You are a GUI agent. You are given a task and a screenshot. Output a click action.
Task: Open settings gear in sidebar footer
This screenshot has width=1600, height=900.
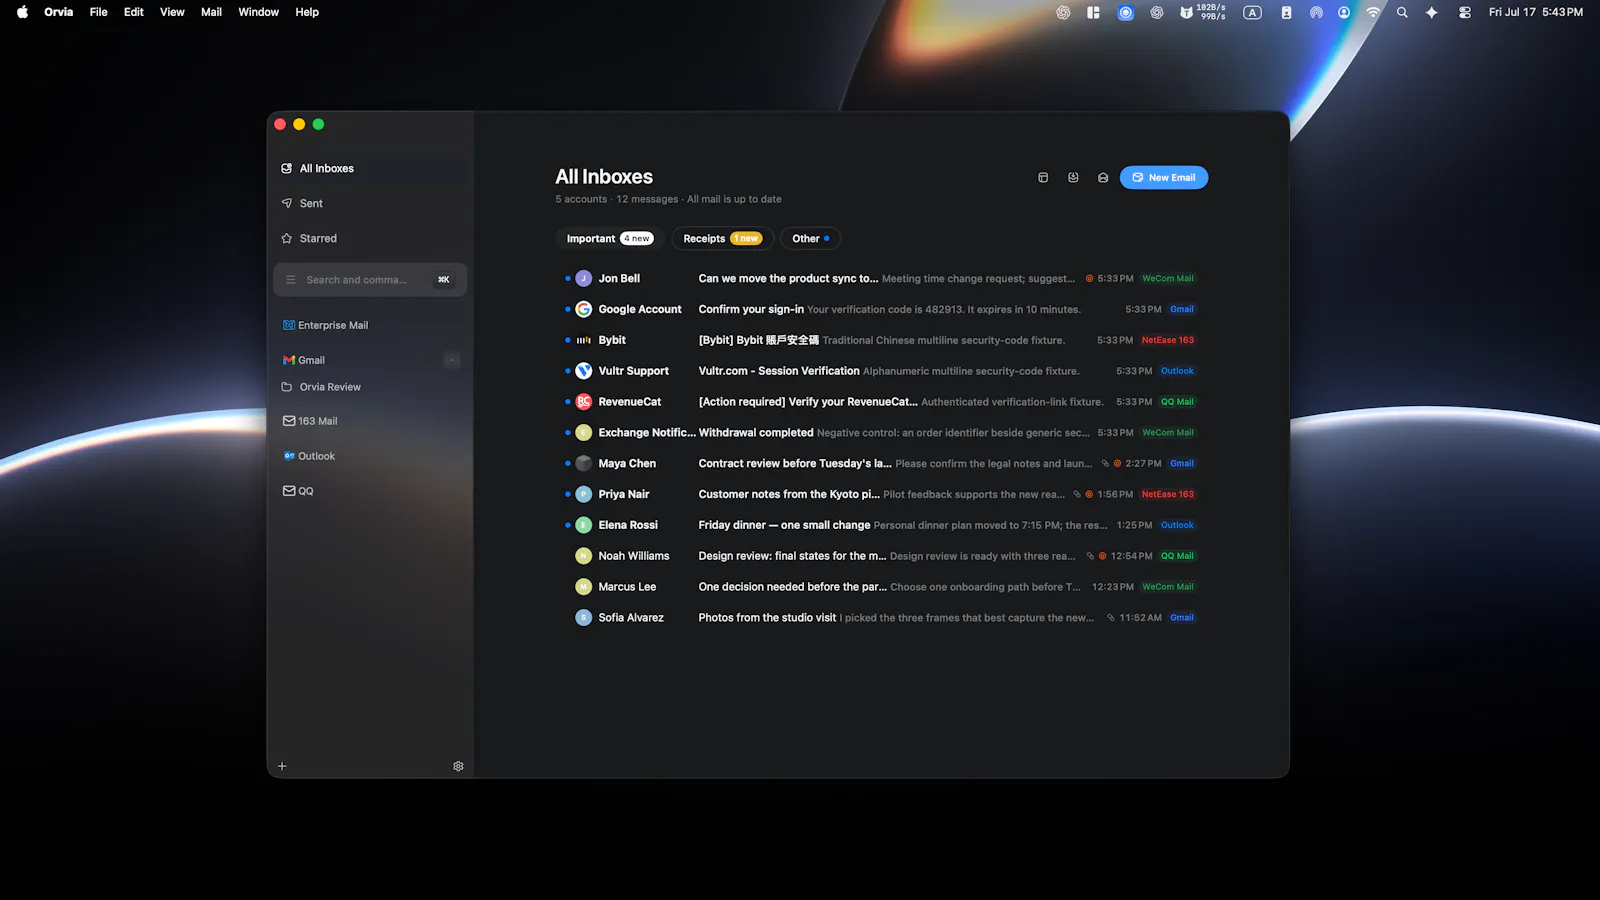click(458, 766)
